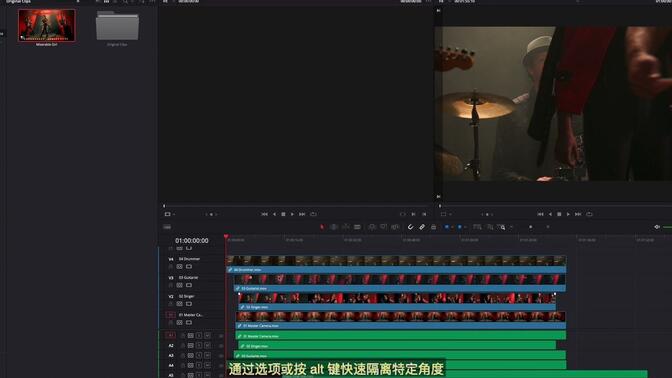Screen dimensions: 672x378
Task: Click the A1 audio destination control
Action: click(170, 336)
